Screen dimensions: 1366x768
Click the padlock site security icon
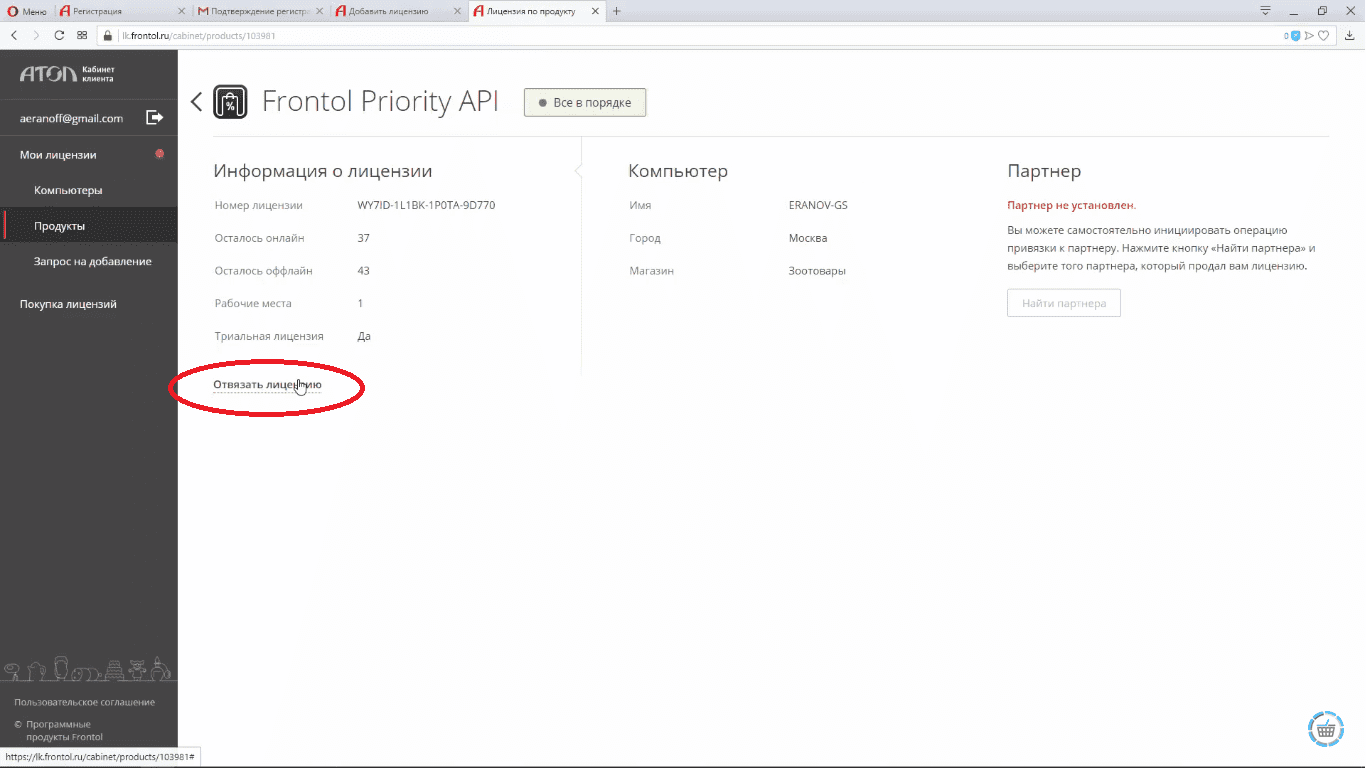click(109, 35)
